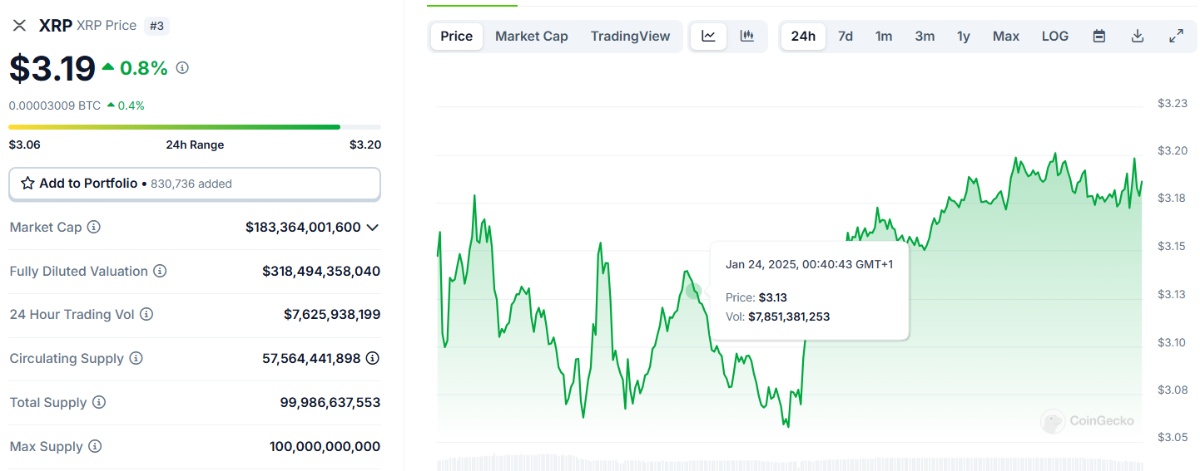This screenshot has height=471, width=1200.
Task: Set chart range to 24h
Action: [803, 36]
